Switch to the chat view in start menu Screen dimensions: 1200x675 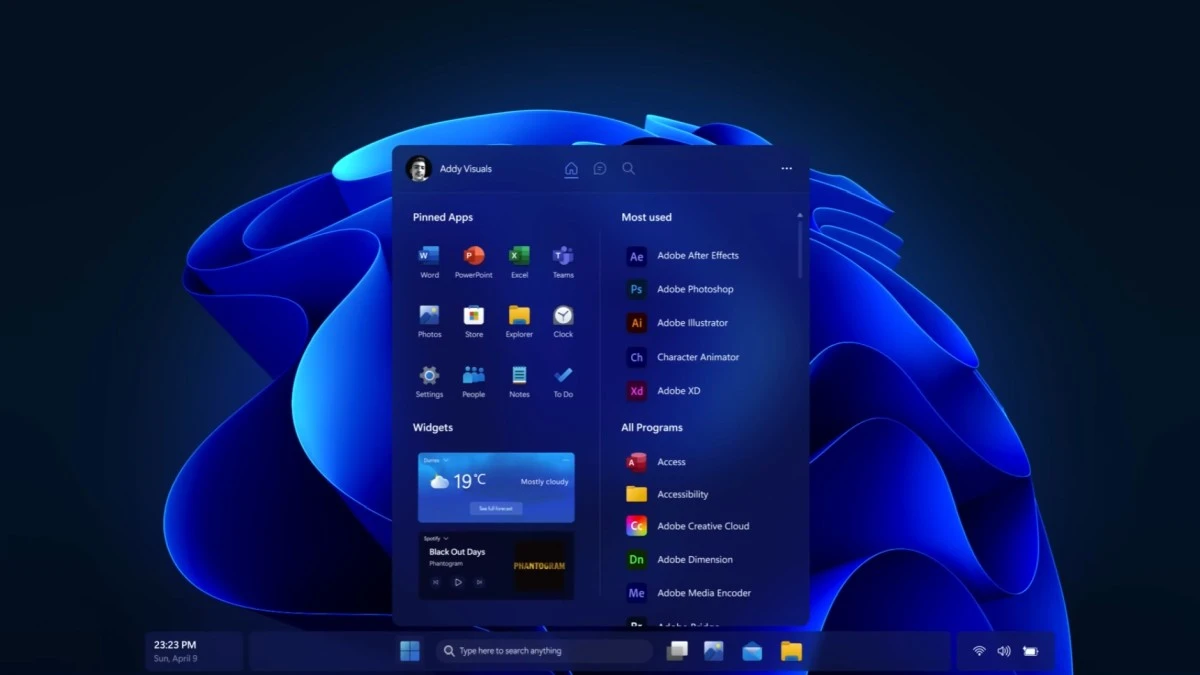[x=599, y=168]
